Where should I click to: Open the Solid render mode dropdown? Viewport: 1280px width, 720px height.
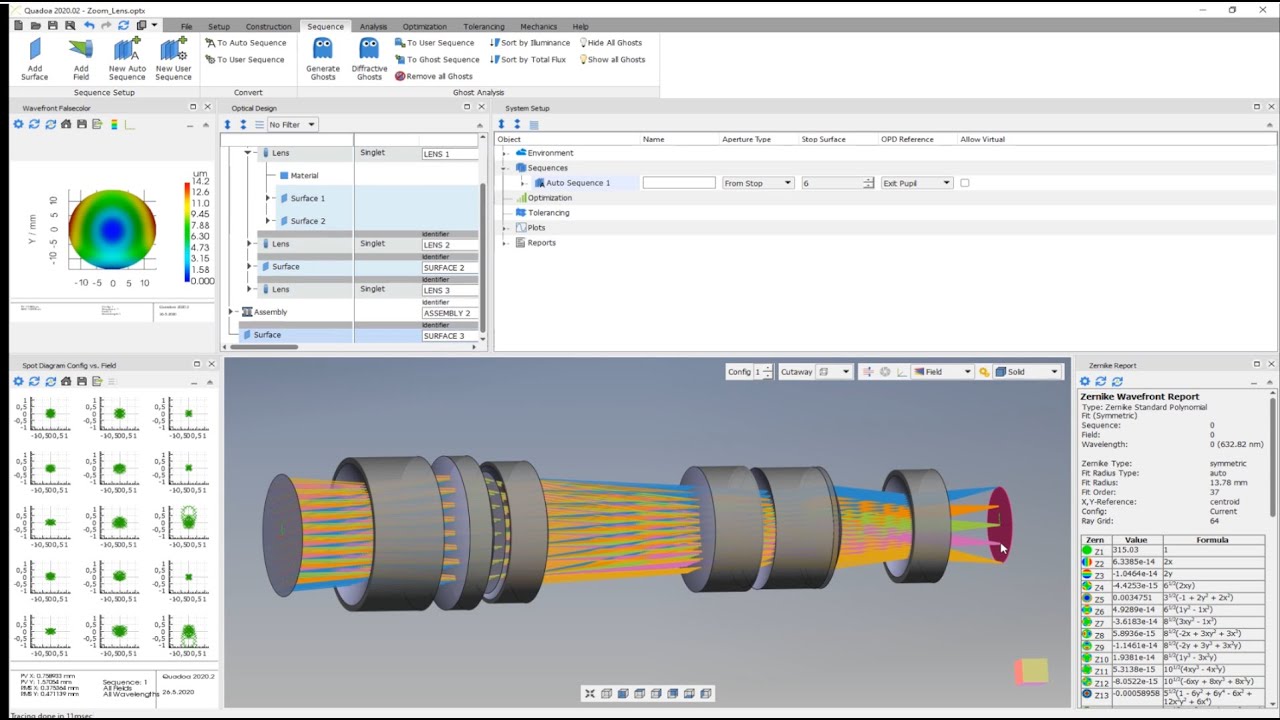click(x=1027, y=372)
